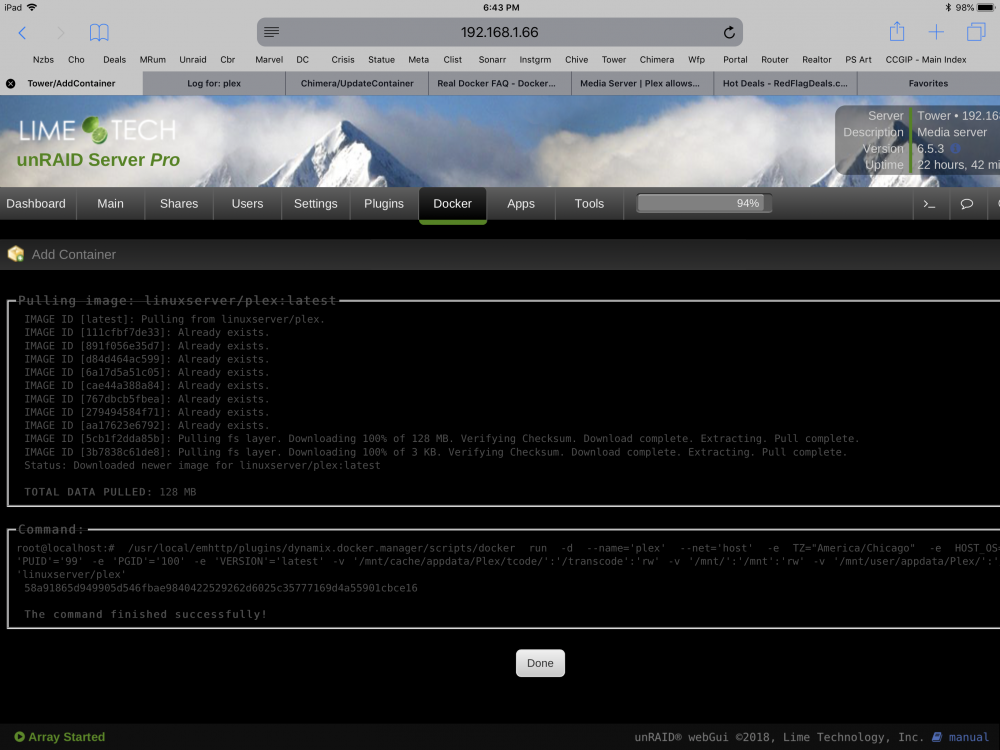The height and width of the screenshot is (750, 1000).
Task: Open the Cbr bookmark
Action: [228, 59]
